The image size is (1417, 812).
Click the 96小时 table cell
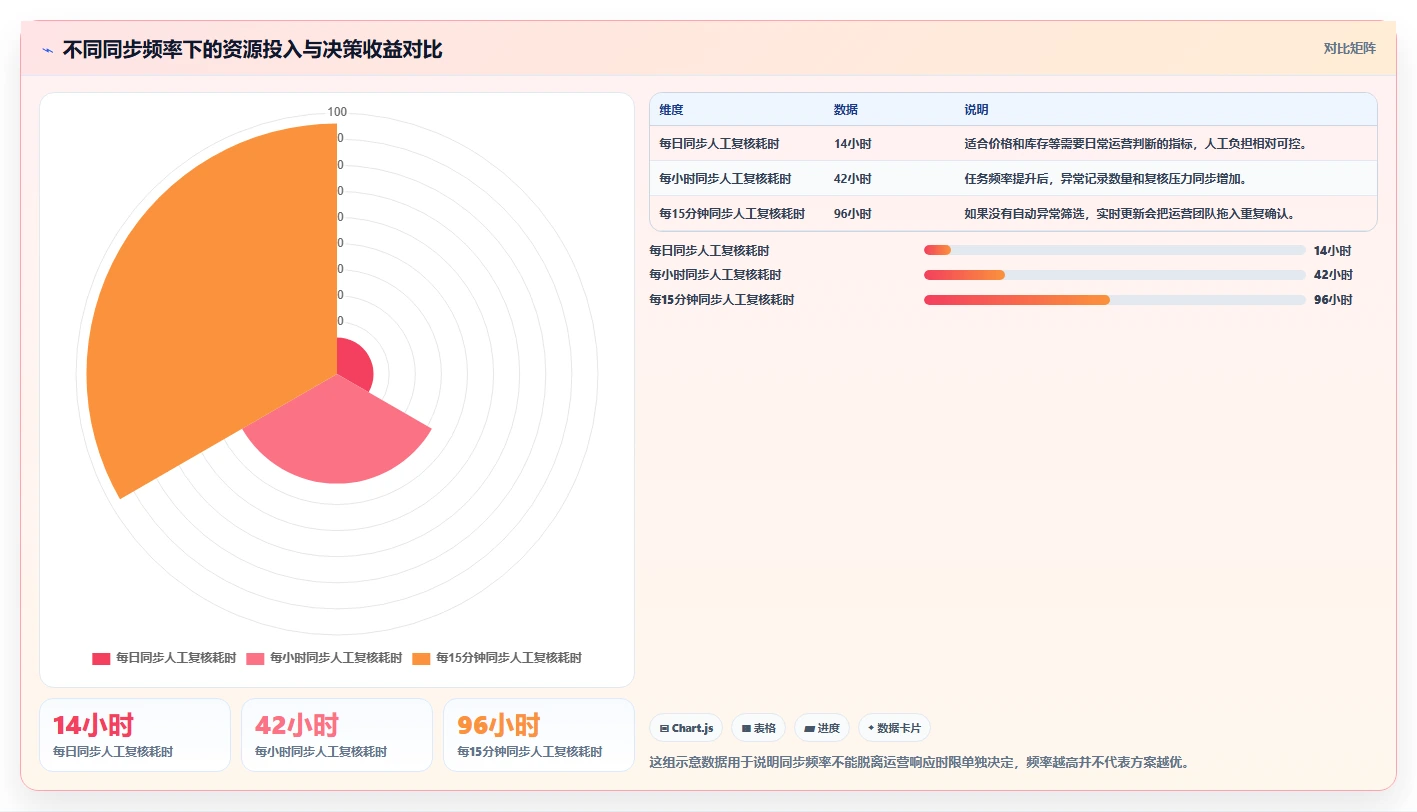point(853,214)
